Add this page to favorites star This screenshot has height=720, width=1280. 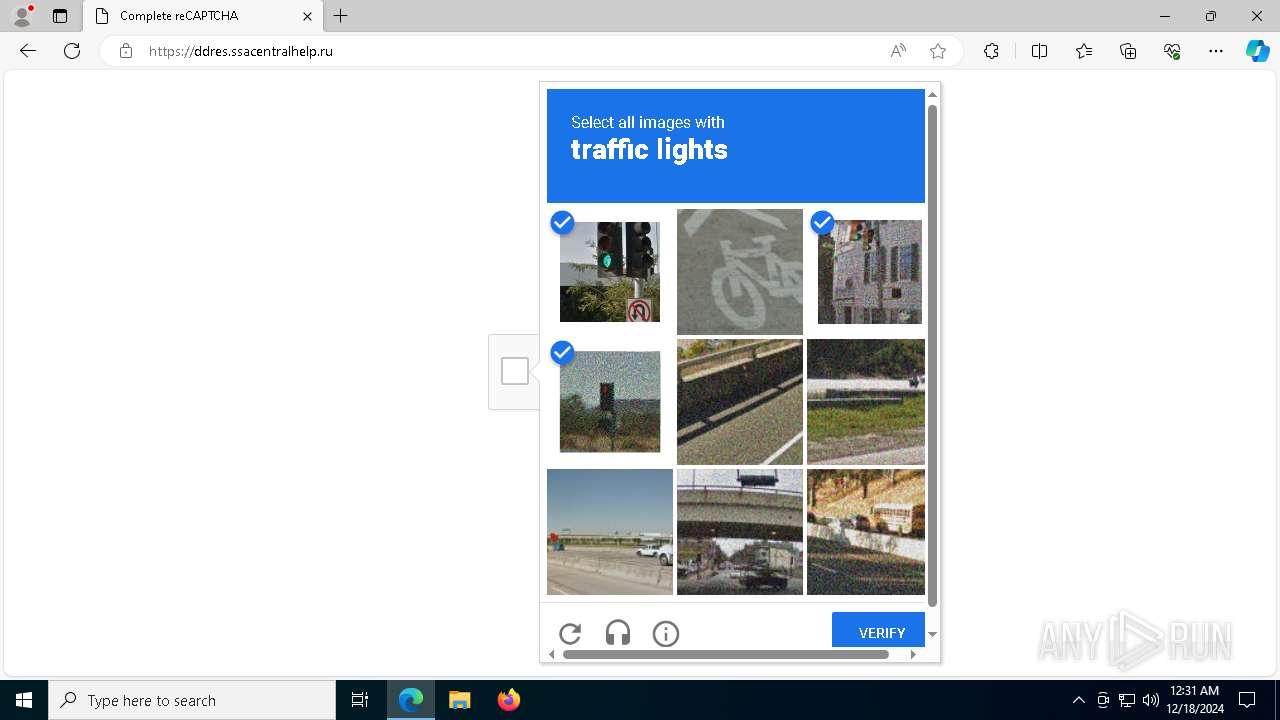[938, 51]
